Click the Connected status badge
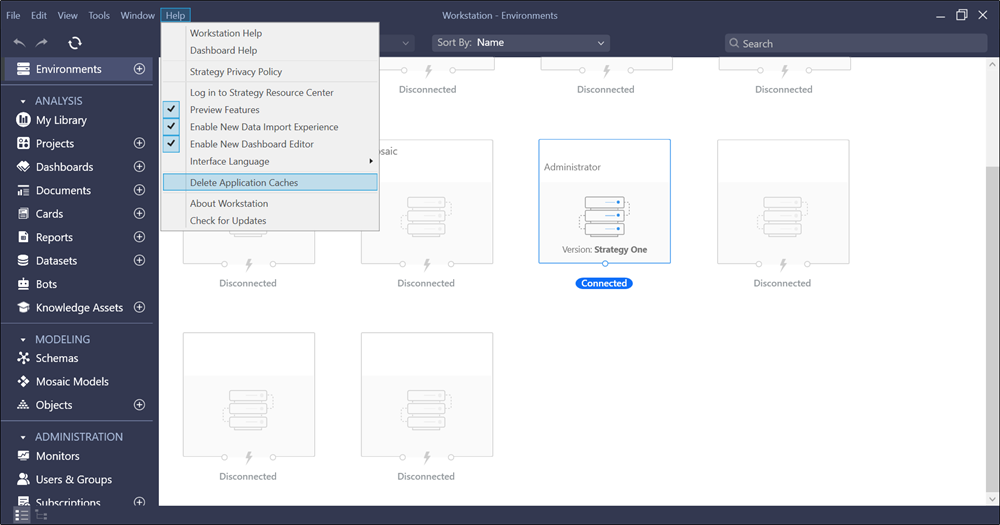 (x=604, y=283)
